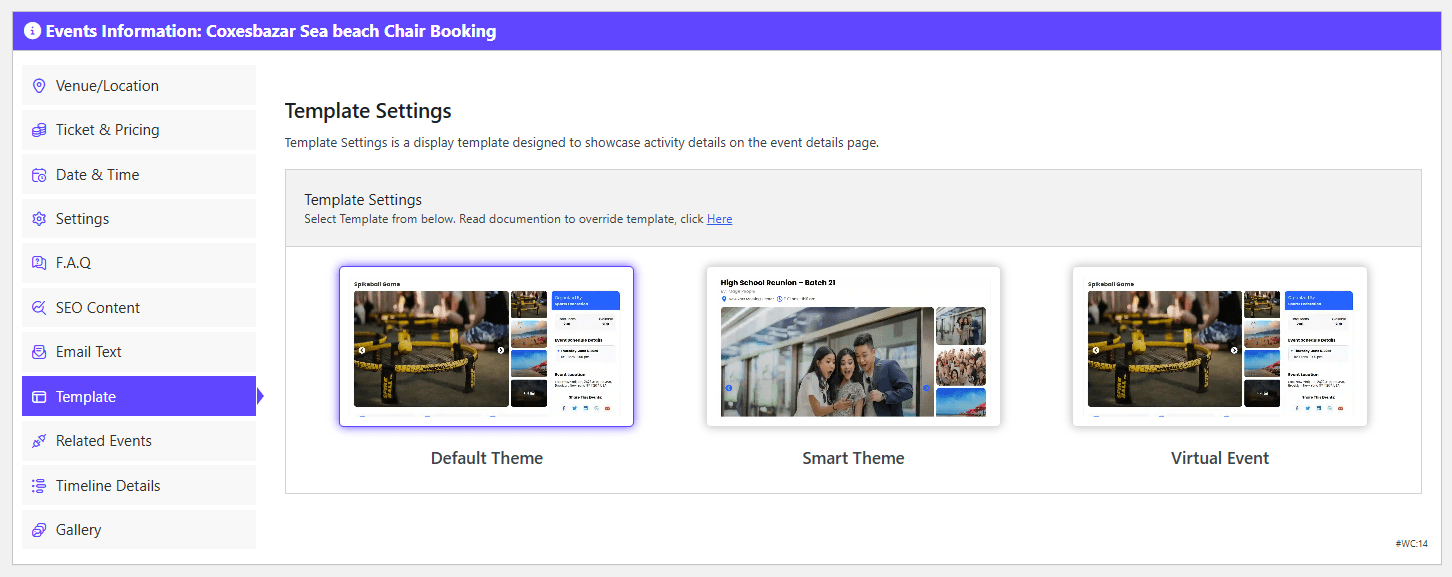Open the Template tab
Image resolution: width=1452 pixels, height=577 pixels.
tap(139, 397)
